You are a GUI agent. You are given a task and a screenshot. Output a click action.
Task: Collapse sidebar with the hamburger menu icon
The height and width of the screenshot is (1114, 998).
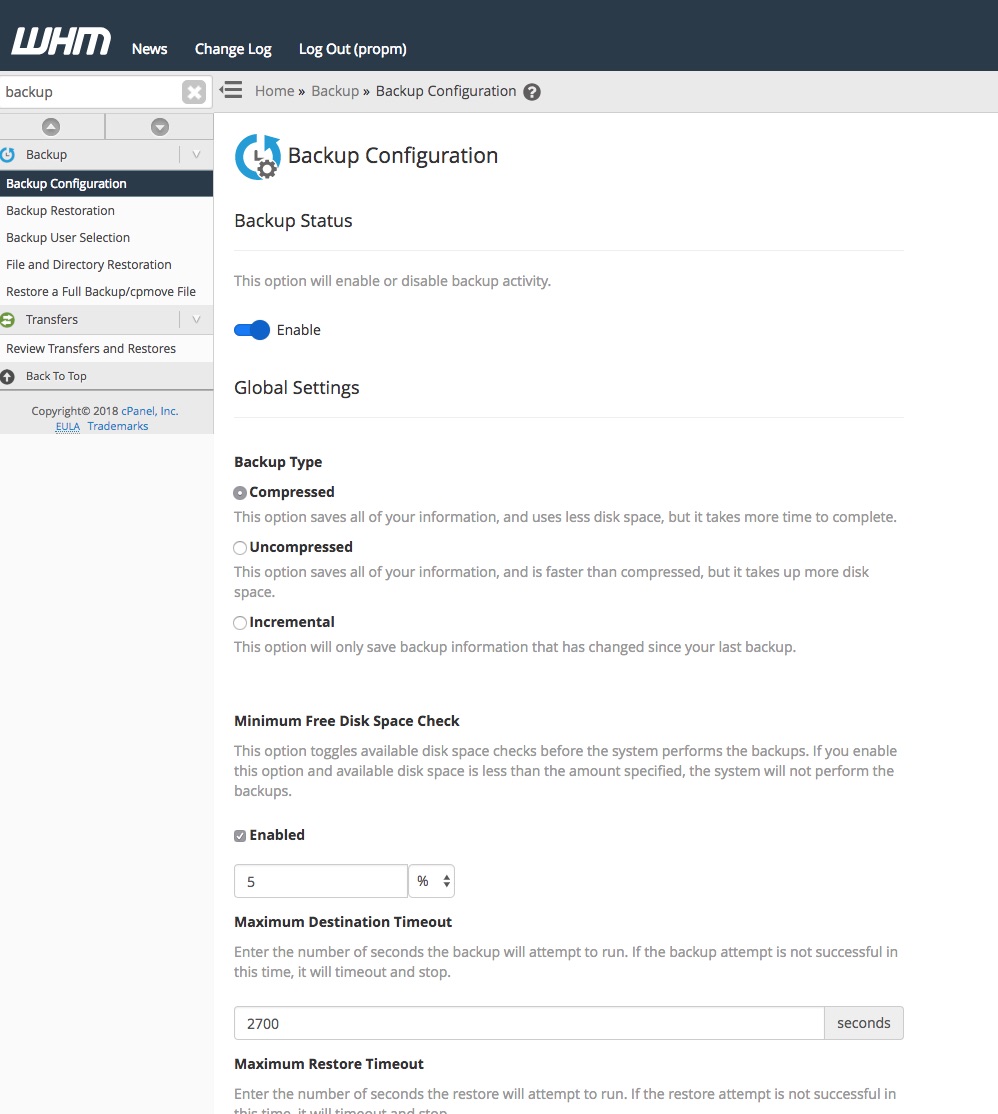coord(231,90)
